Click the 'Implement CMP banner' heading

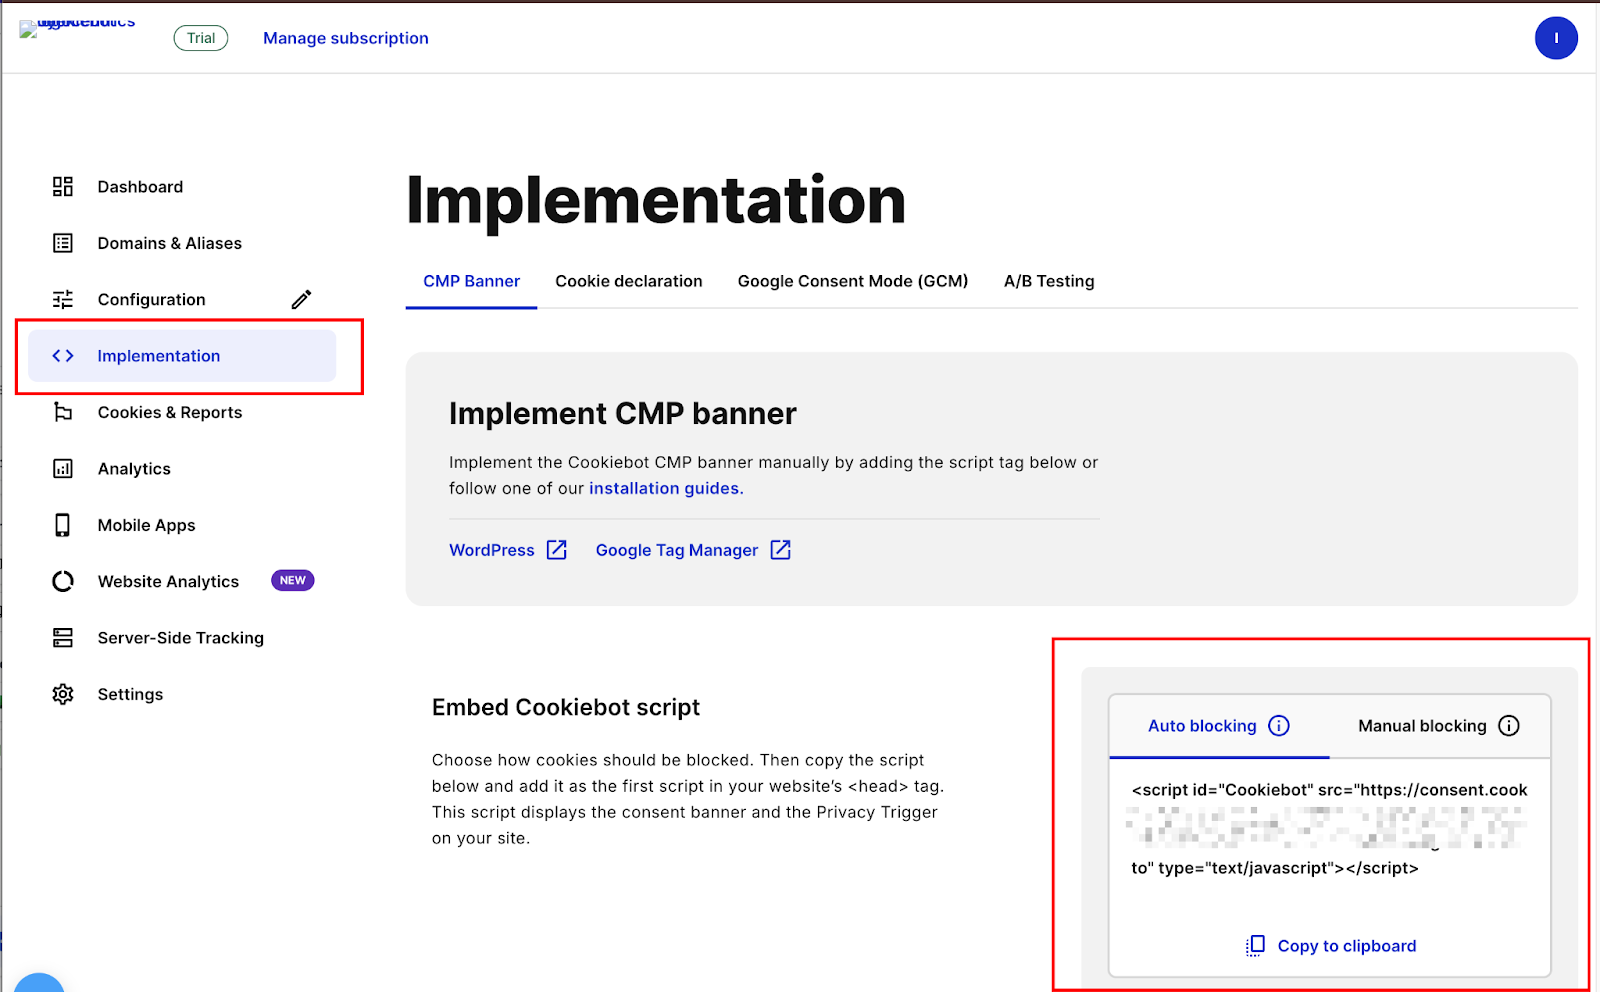(x=623, y=413)
